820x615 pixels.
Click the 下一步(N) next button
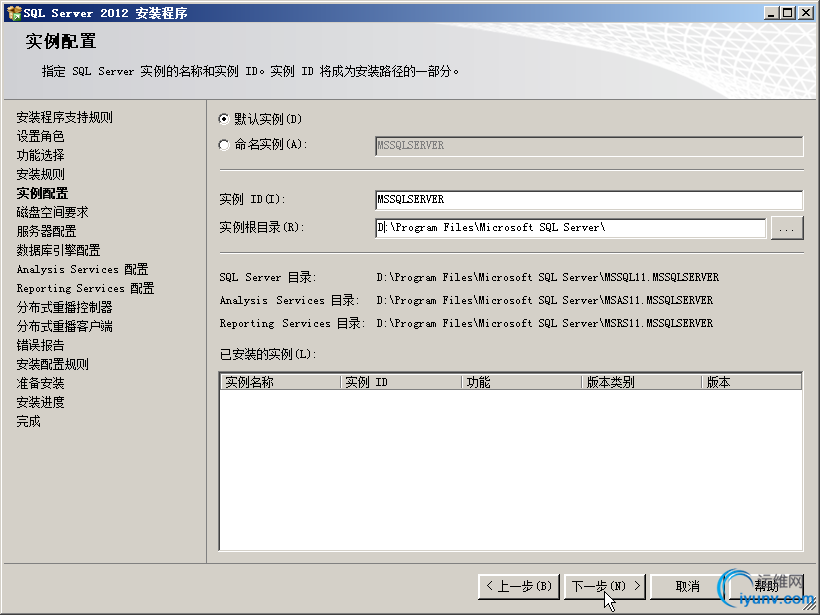coord(605,586)
